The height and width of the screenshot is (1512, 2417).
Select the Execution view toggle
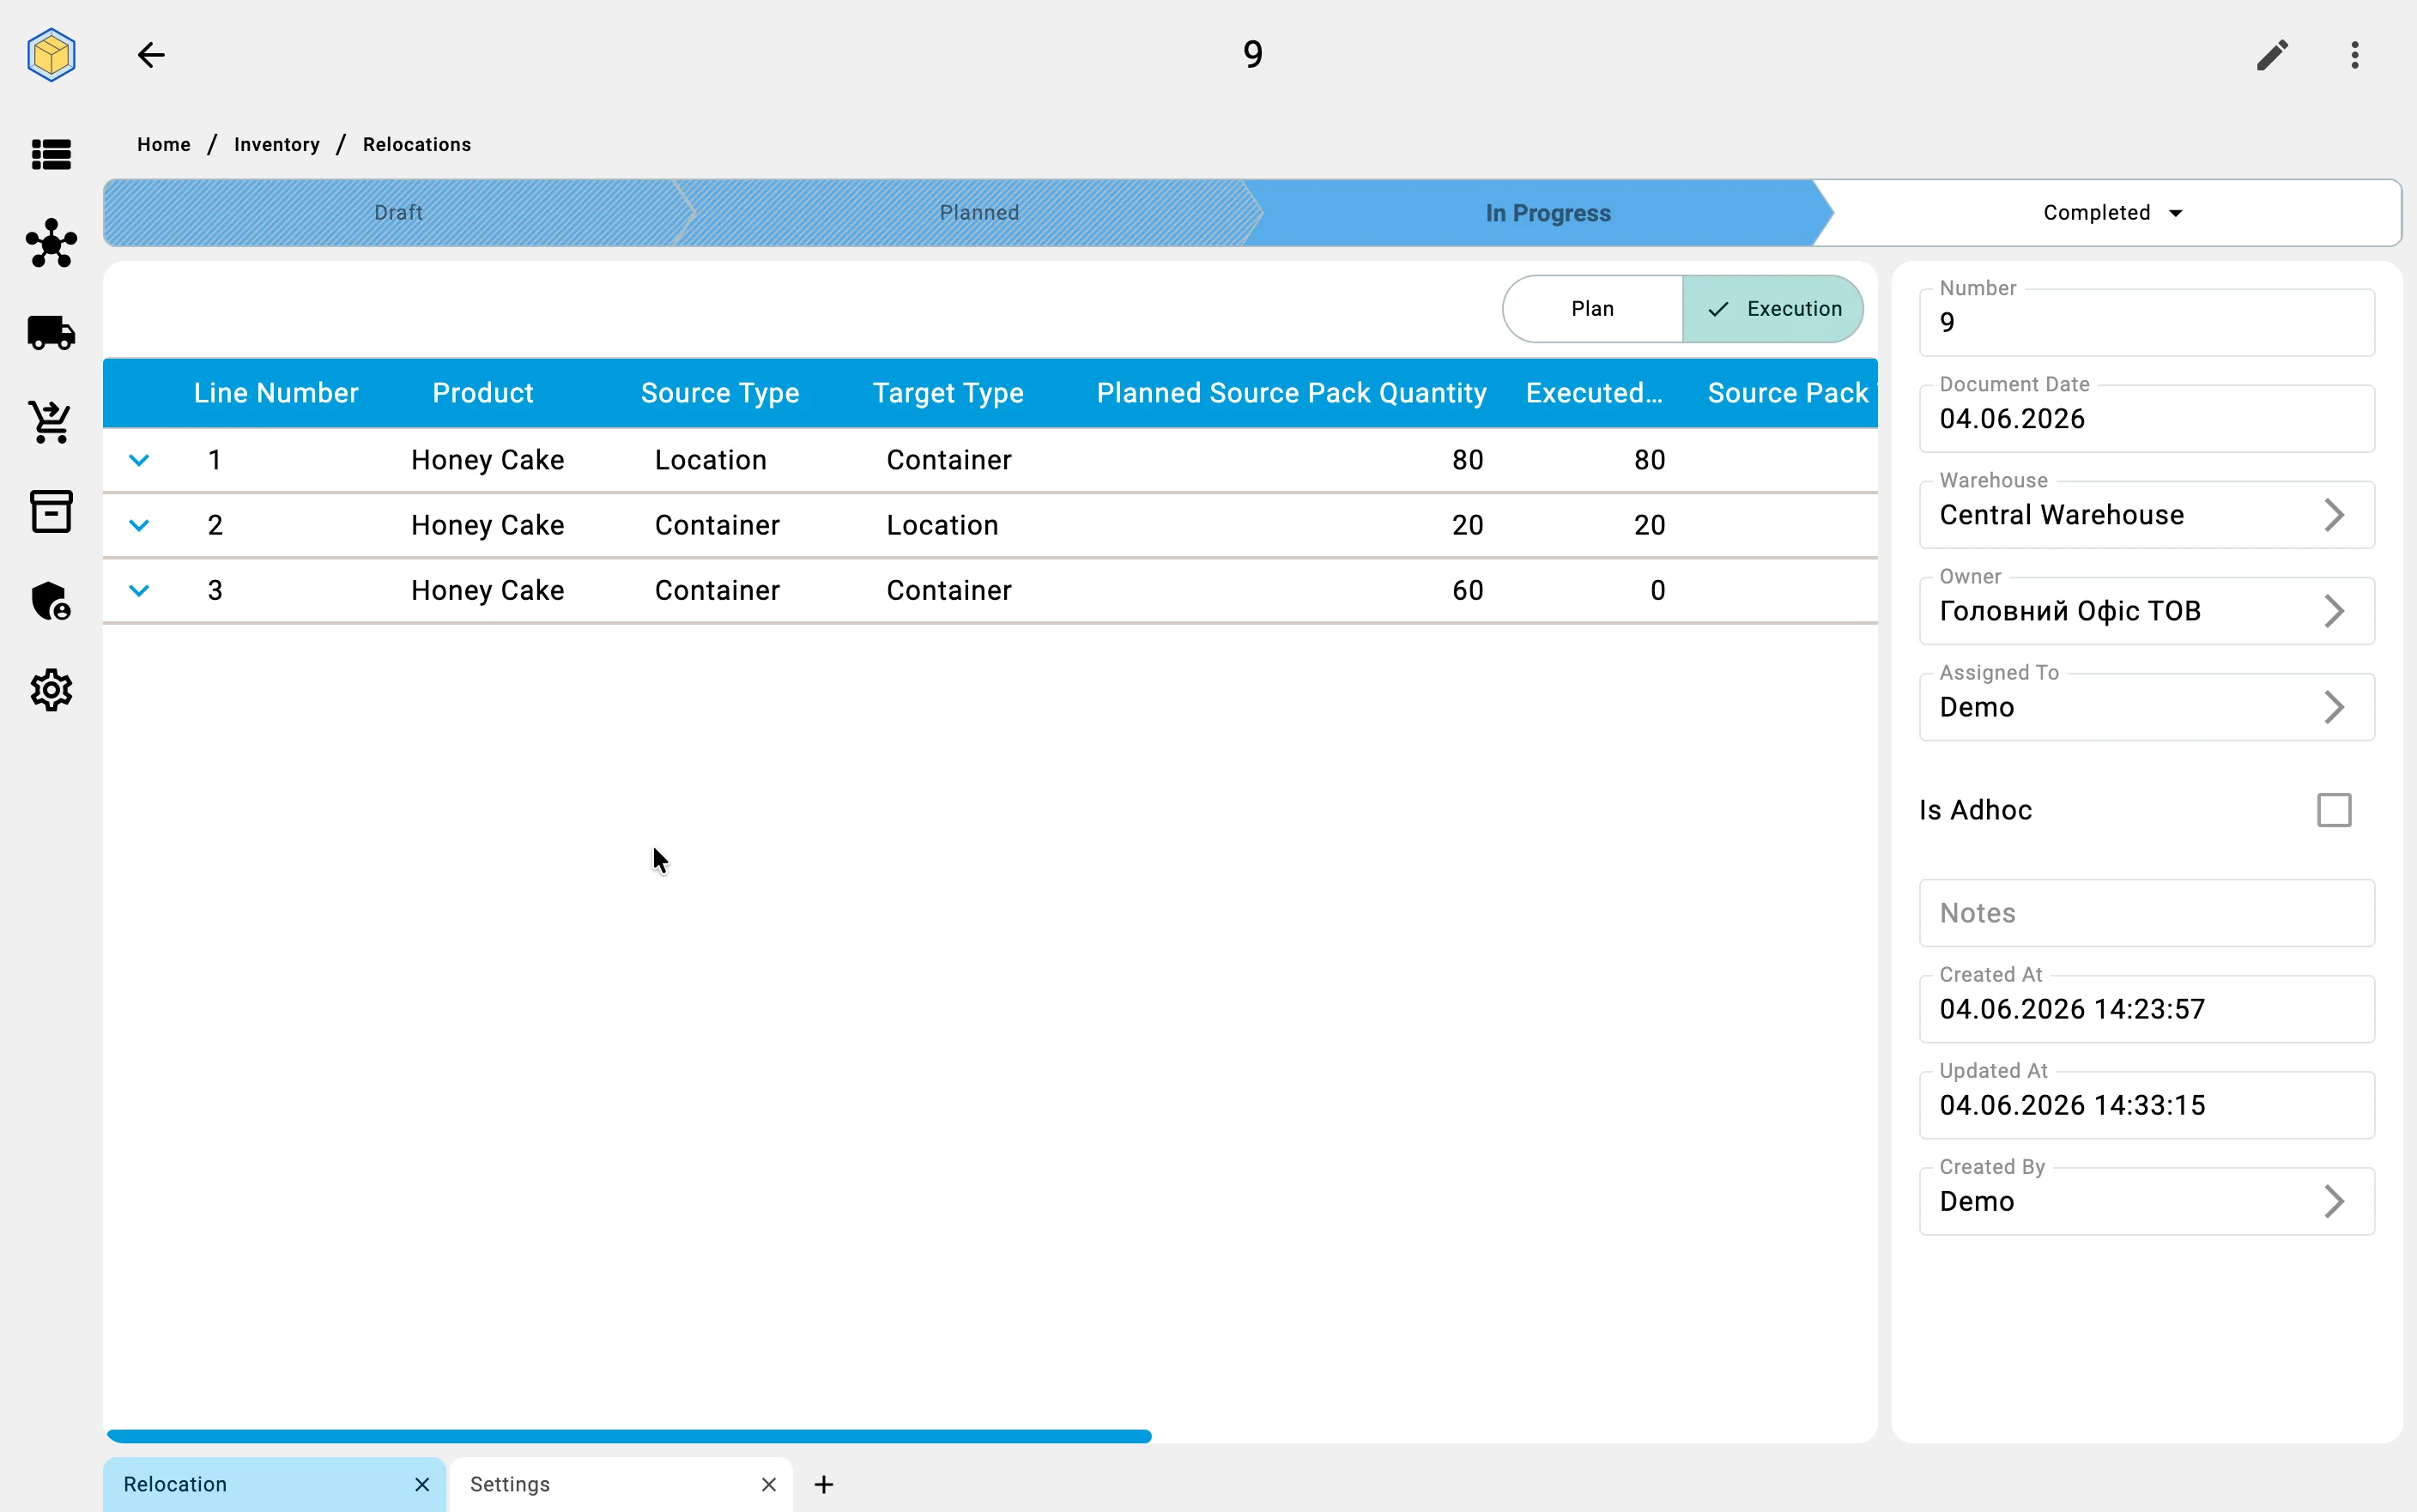tap(1773, 309)
